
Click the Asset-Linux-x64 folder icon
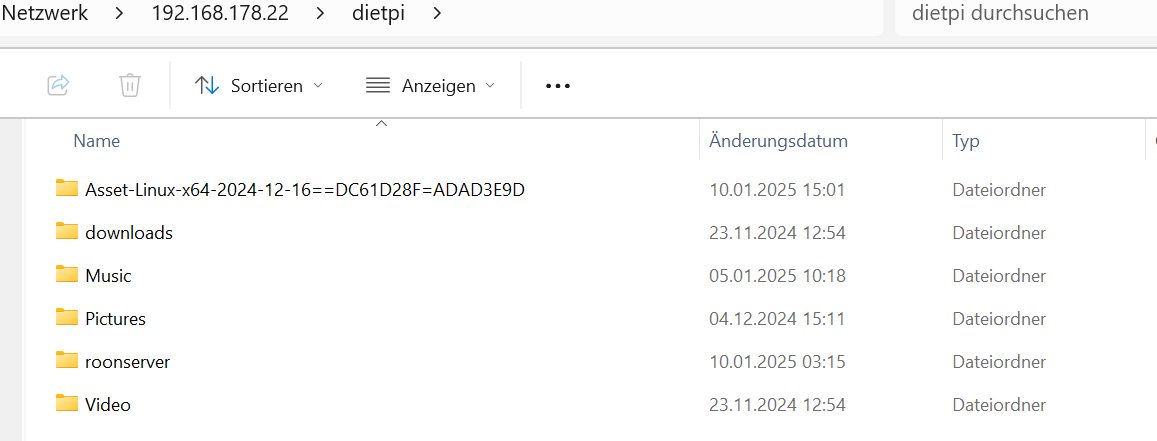tap(67, 189)
